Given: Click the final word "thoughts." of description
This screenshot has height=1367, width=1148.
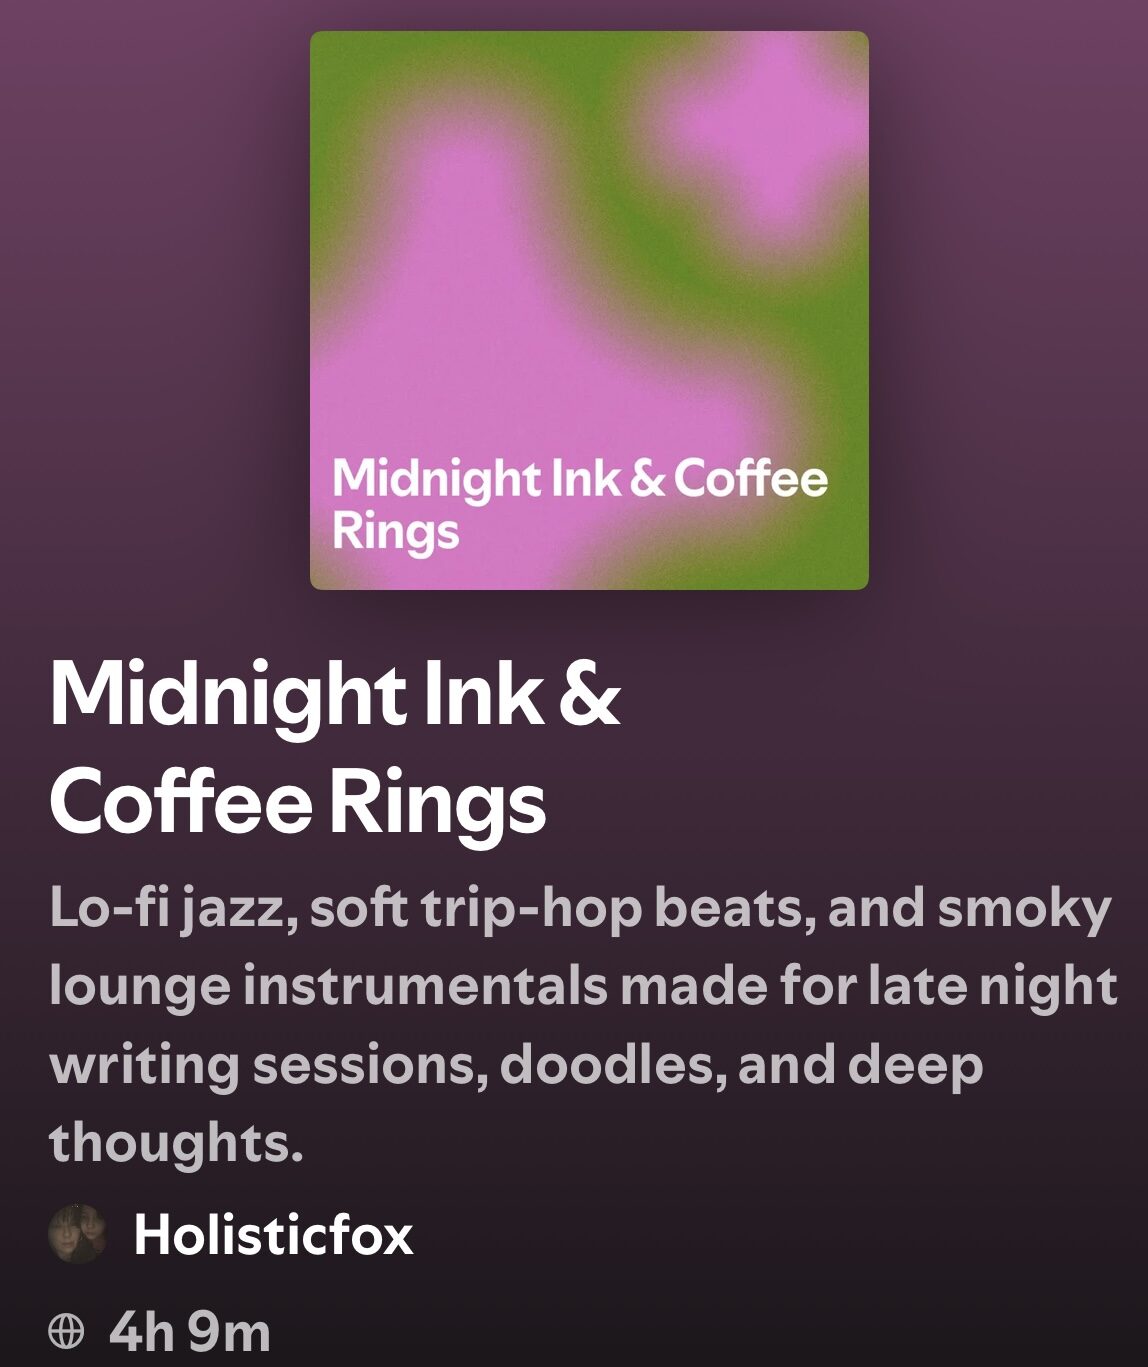Looking at the screenshot, I should 176,1141.
